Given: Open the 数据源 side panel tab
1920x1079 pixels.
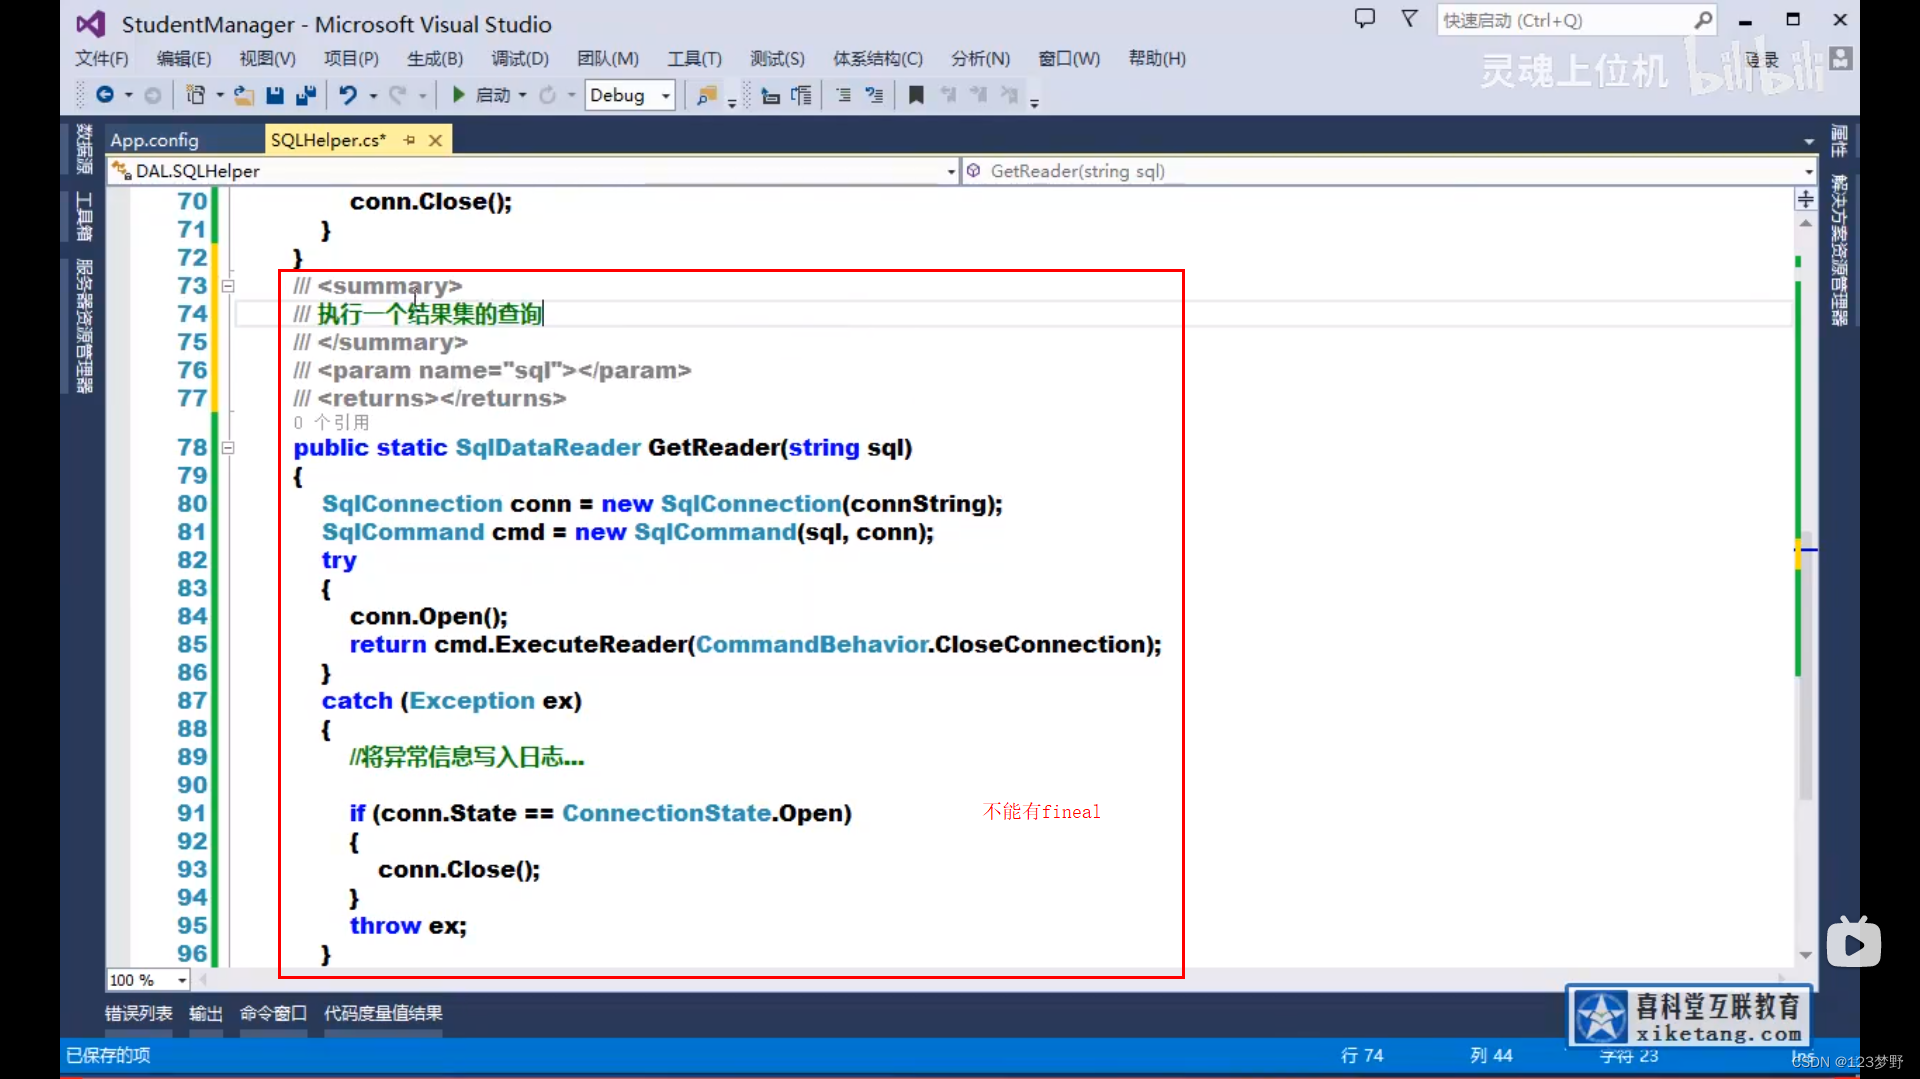Looking at the screenshot, I should pyautogui.click(x=84, y=148).
